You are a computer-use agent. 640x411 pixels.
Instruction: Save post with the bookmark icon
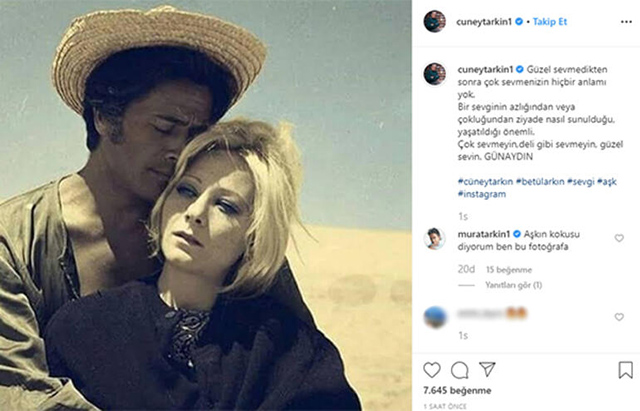[625, 370]
